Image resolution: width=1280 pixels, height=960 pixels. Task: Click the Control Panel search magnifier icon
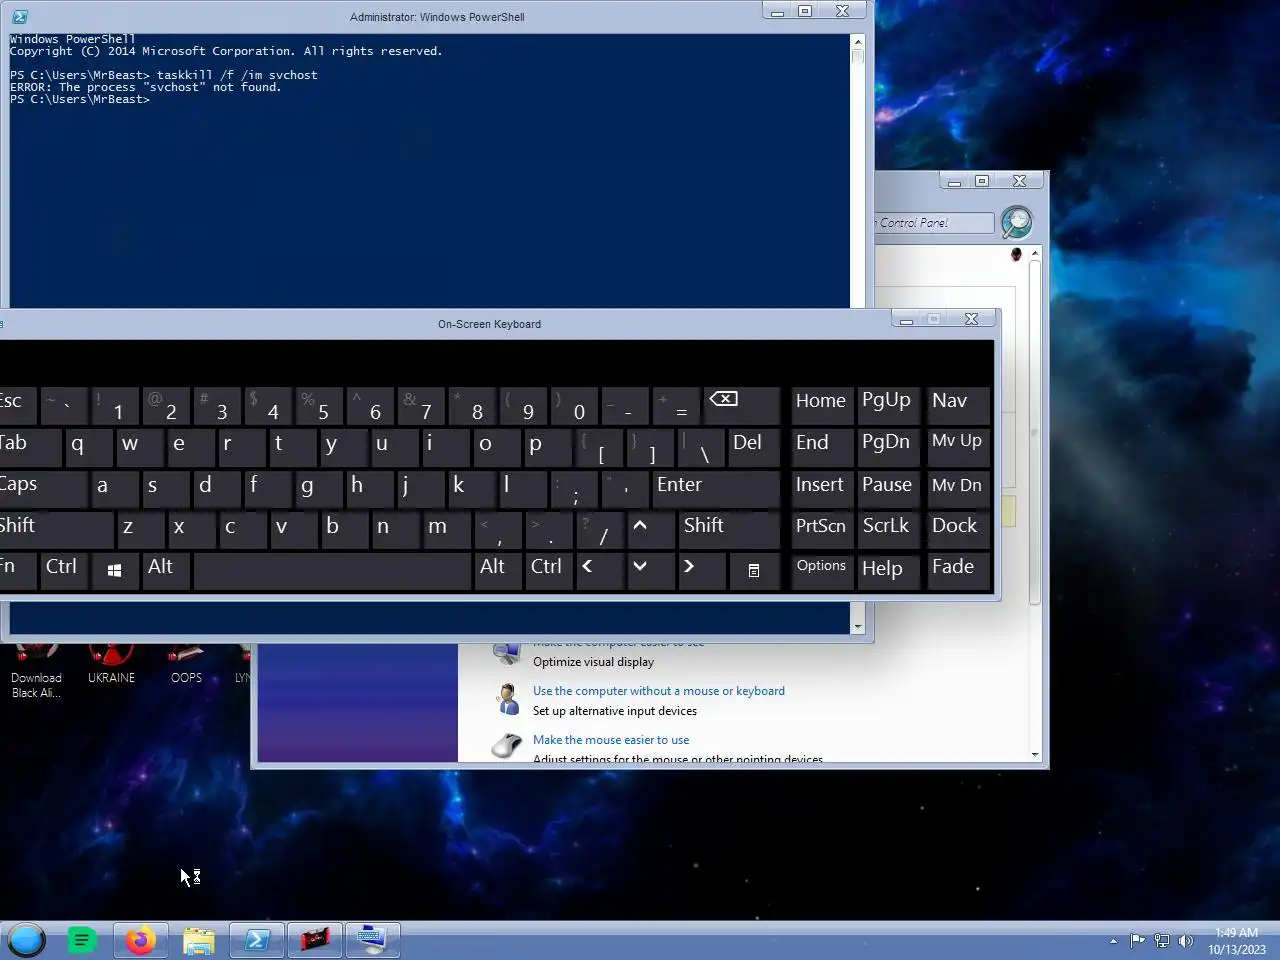[1016, 222]
